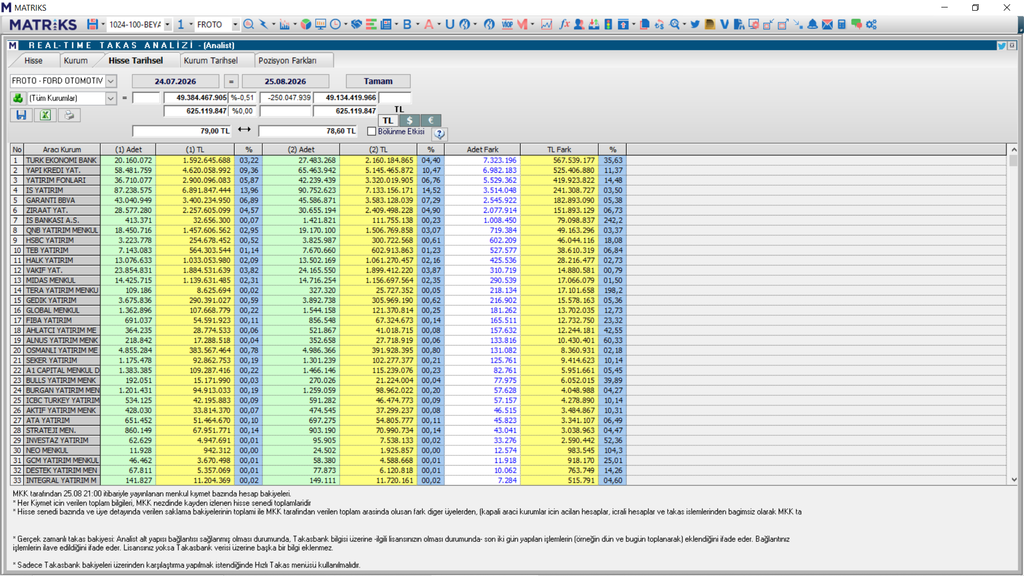The image size is (1024, 576).
Task: Select TL currency toggle
Action: tap(388, 120)
